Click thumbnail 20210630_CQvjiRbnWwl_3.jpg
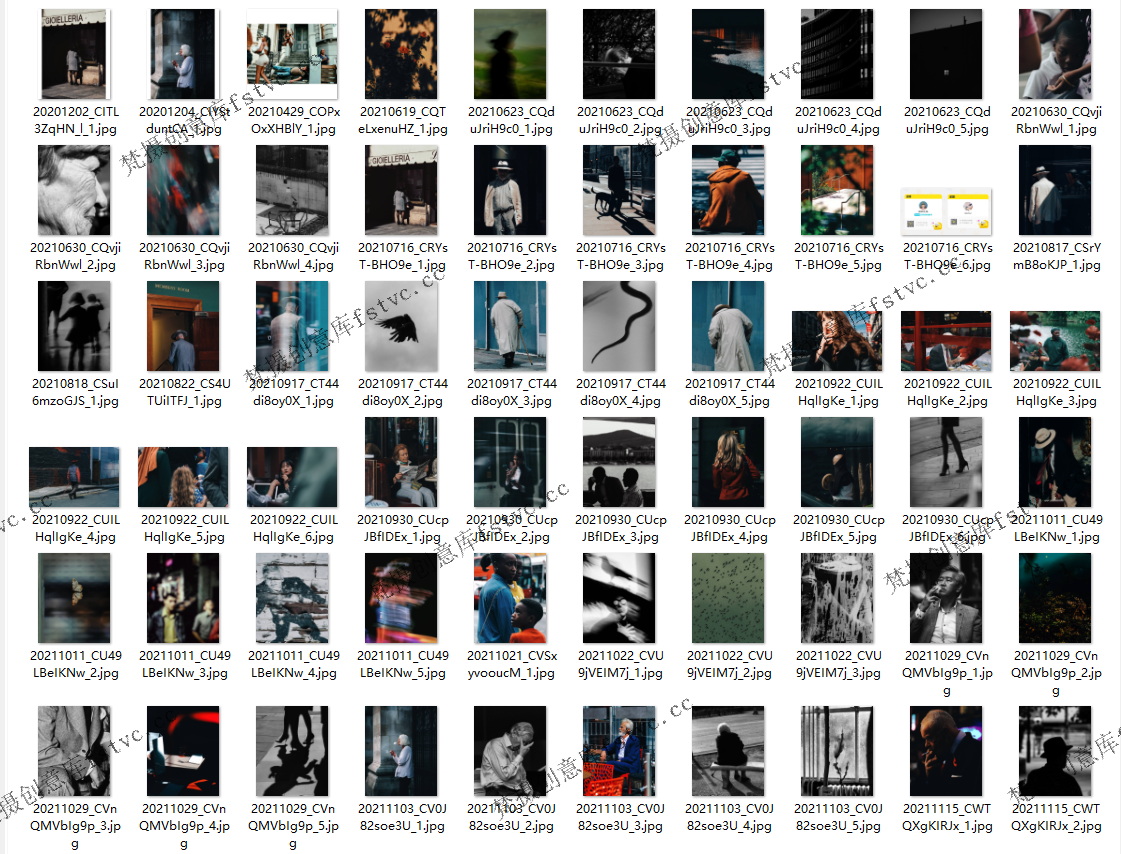1121x854 pixels. pos(183,190)
